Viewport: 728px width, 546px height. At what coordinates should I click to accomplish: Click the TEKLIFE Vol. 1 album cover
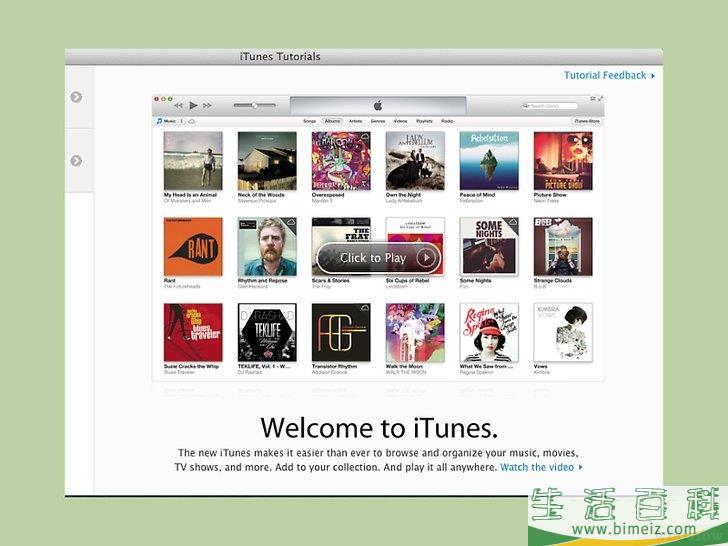[267, 332]
